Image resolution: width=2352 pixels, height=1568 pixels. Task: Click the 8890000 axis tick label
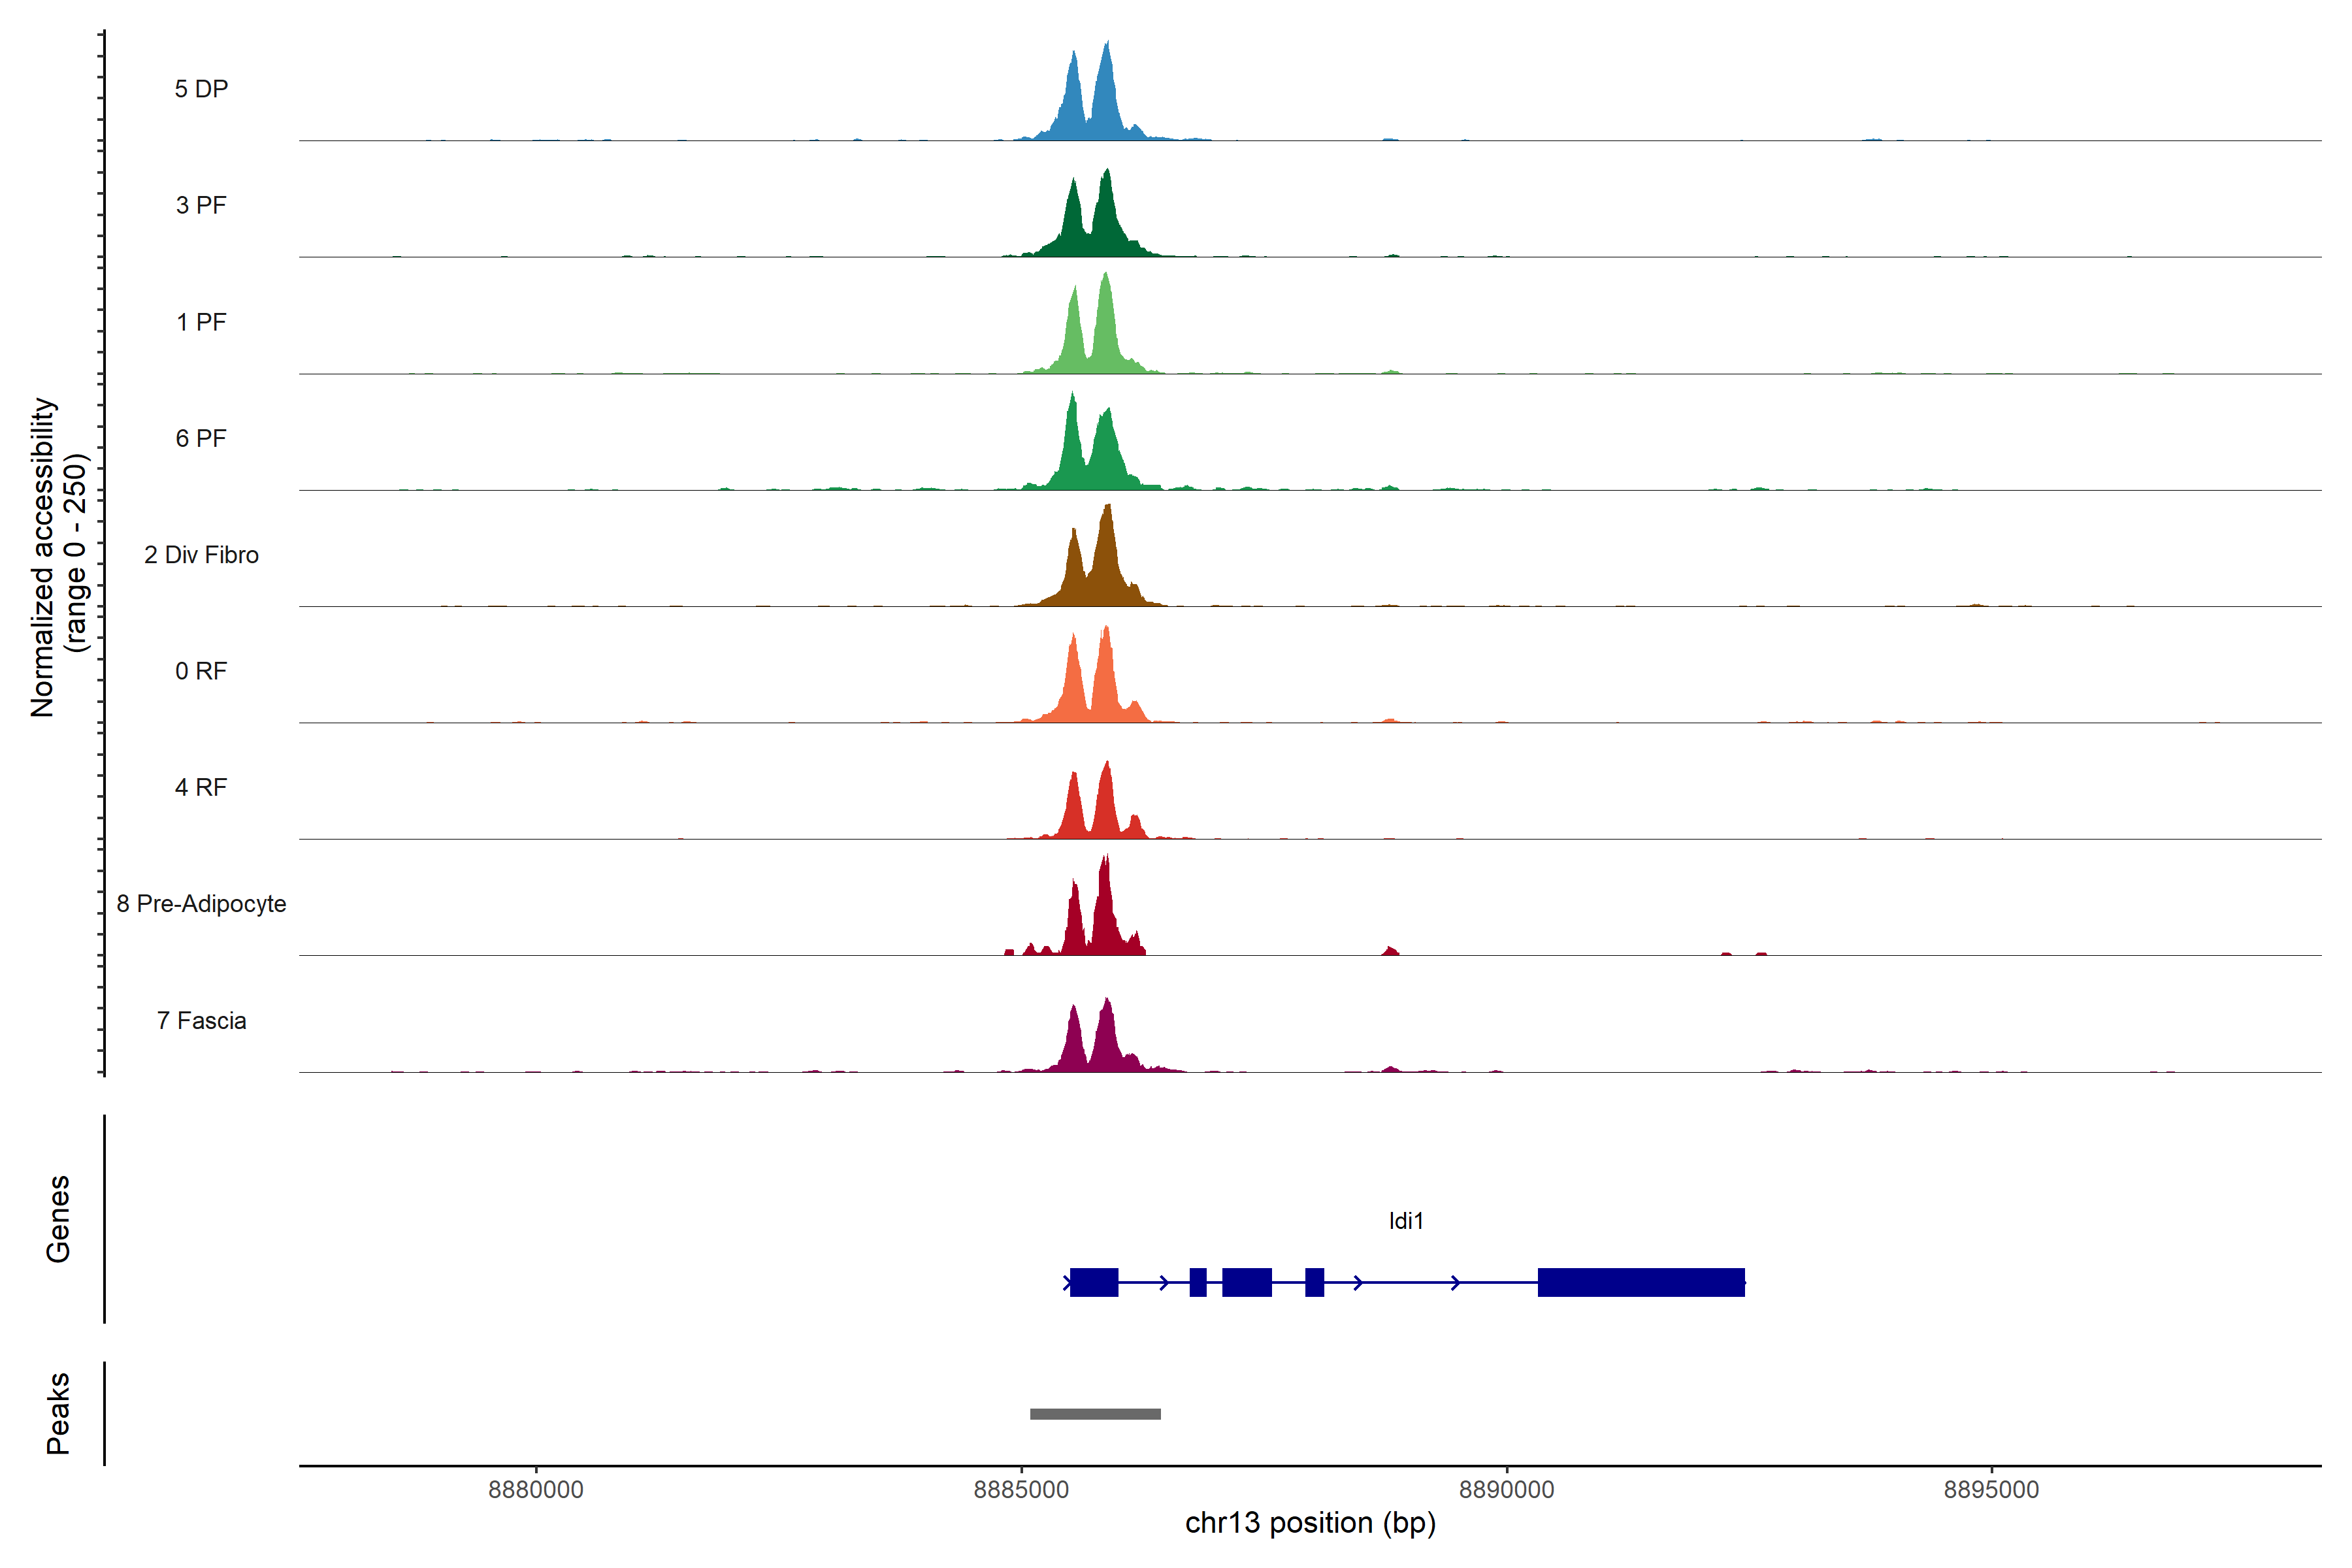(1506, 1489)
